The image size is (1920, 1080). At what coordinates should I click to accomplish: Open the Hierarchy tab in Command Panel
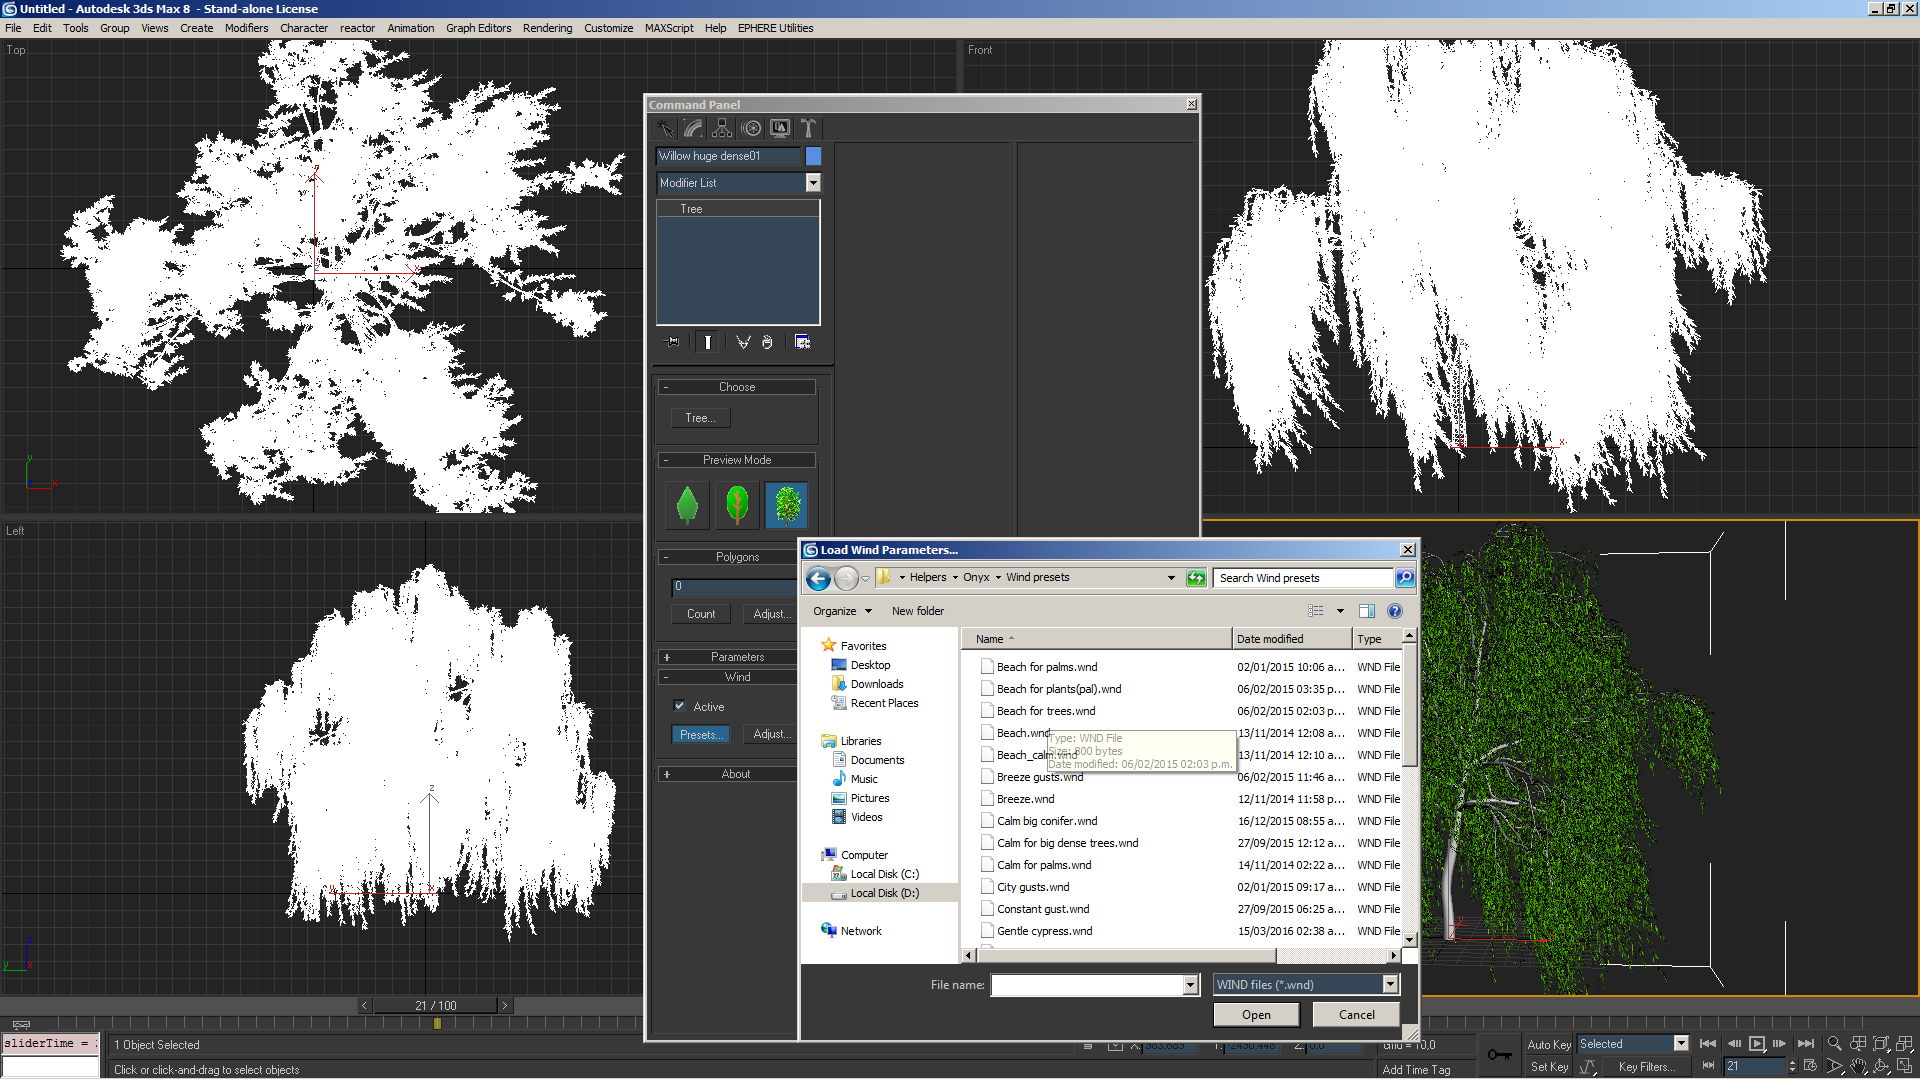pos(722,128)
